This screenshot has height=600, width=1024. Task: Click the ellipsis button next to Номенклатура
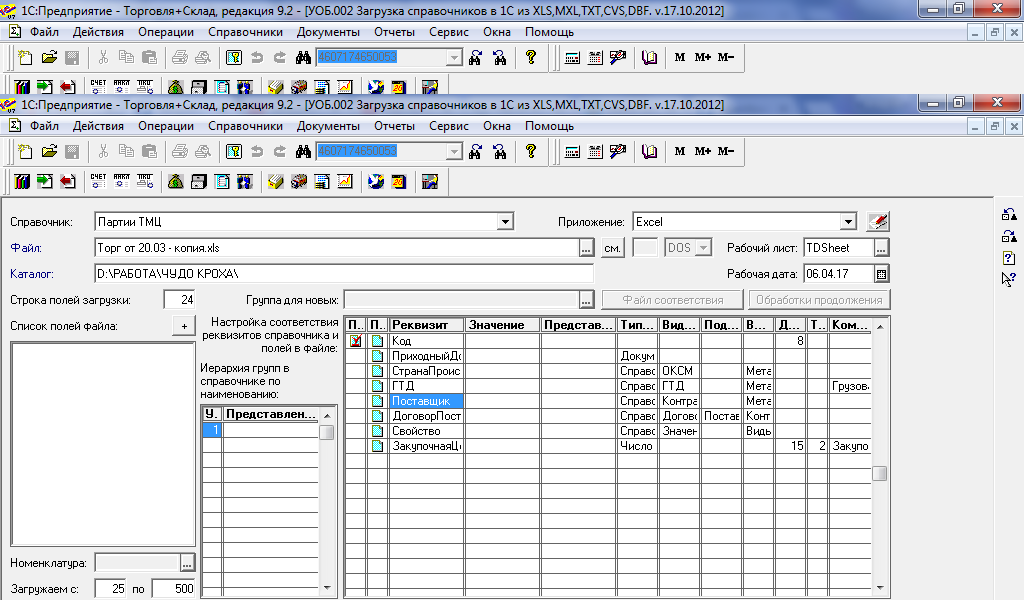pos(187,563)
